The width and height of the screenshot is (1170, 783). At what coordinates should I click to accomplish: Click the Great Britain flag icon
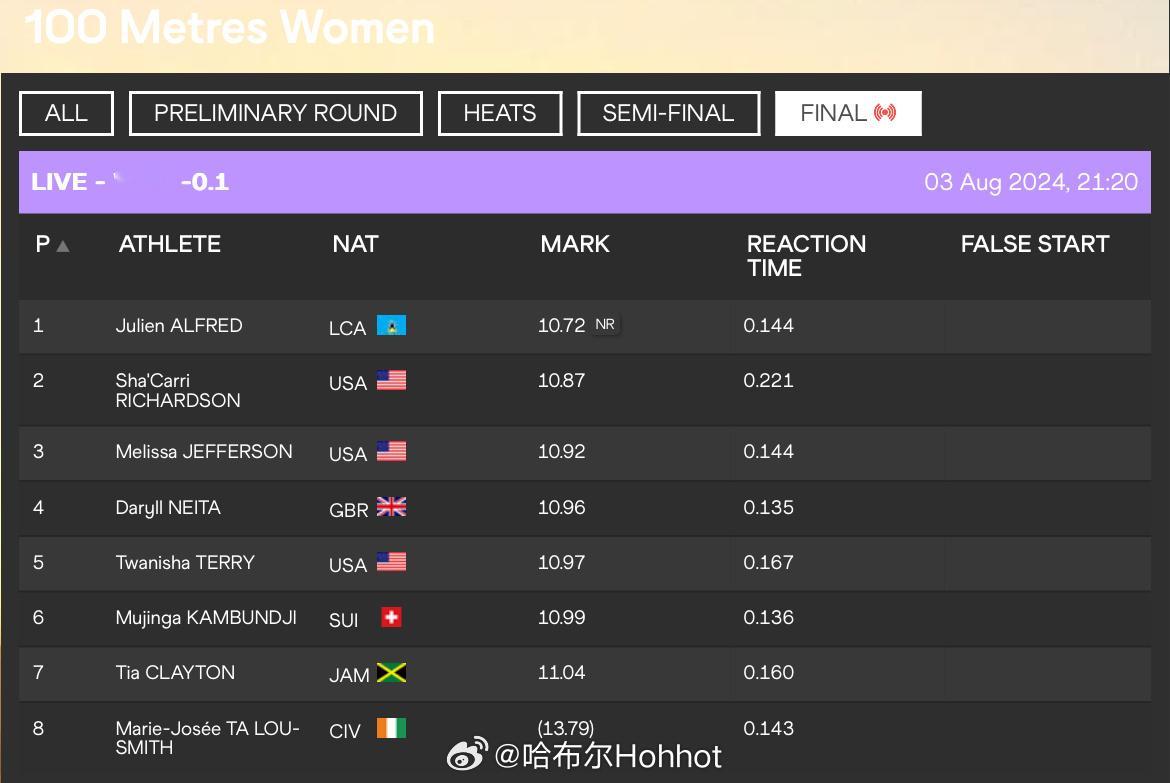point(391,507)
